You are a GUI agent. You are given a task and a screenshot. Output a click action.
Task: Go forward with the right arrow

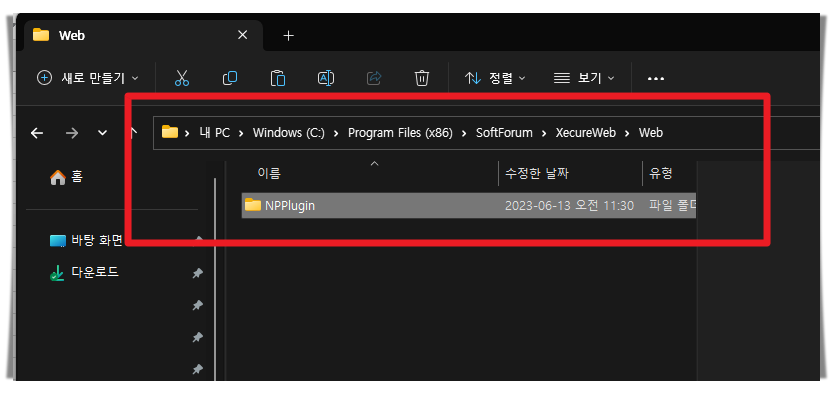click(71, 133)
